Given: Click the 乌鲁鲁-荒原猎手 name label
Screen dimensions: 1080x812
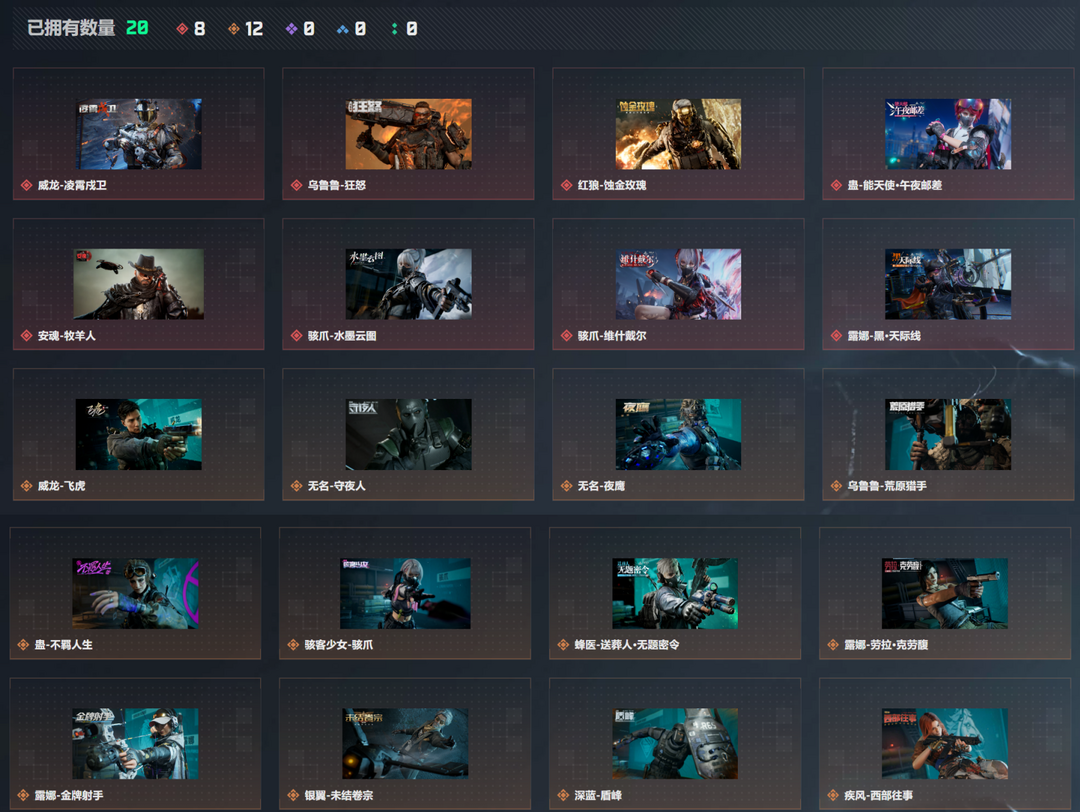Looking at the screenshot, I should 887,486.
